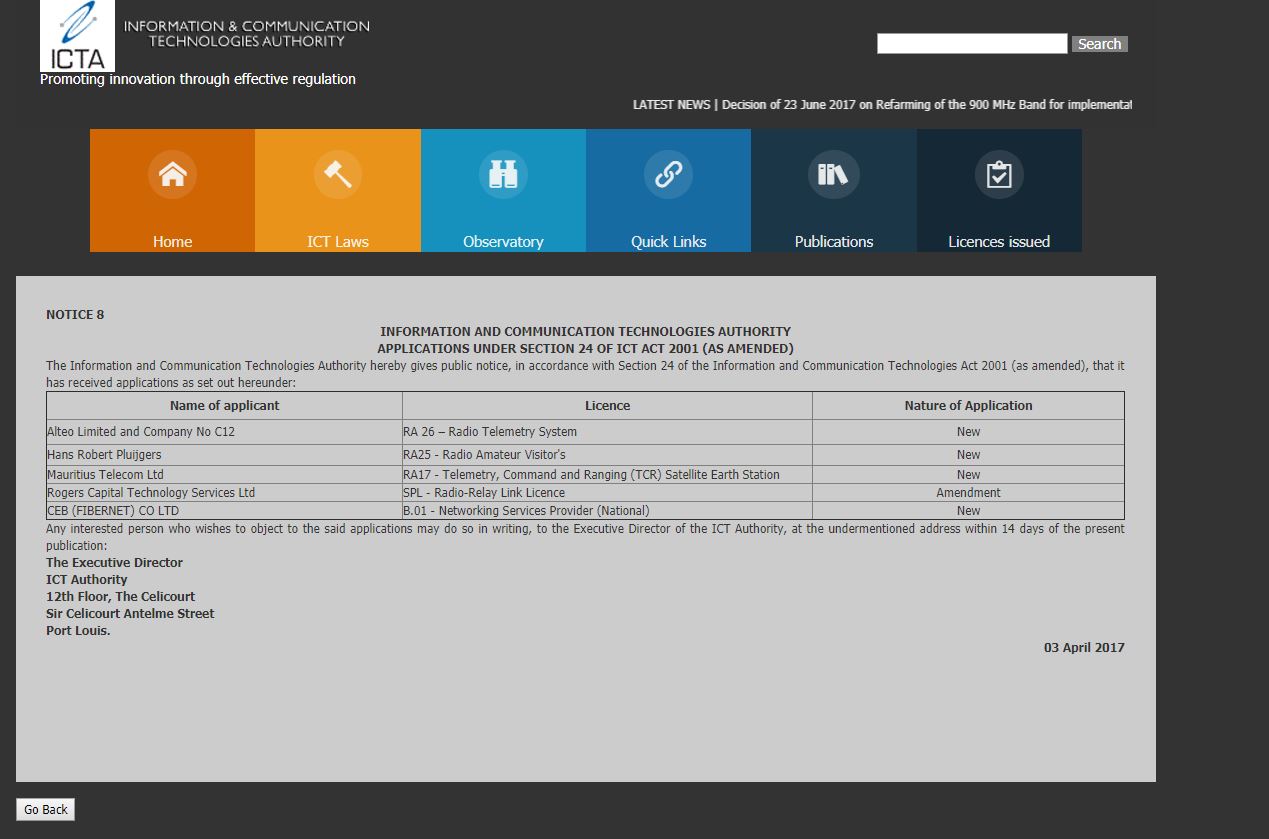Viewport: 1269px width, 839px height.
Task: Click the Information & Communication Technologies Authority title
Action: click(246, 33)
